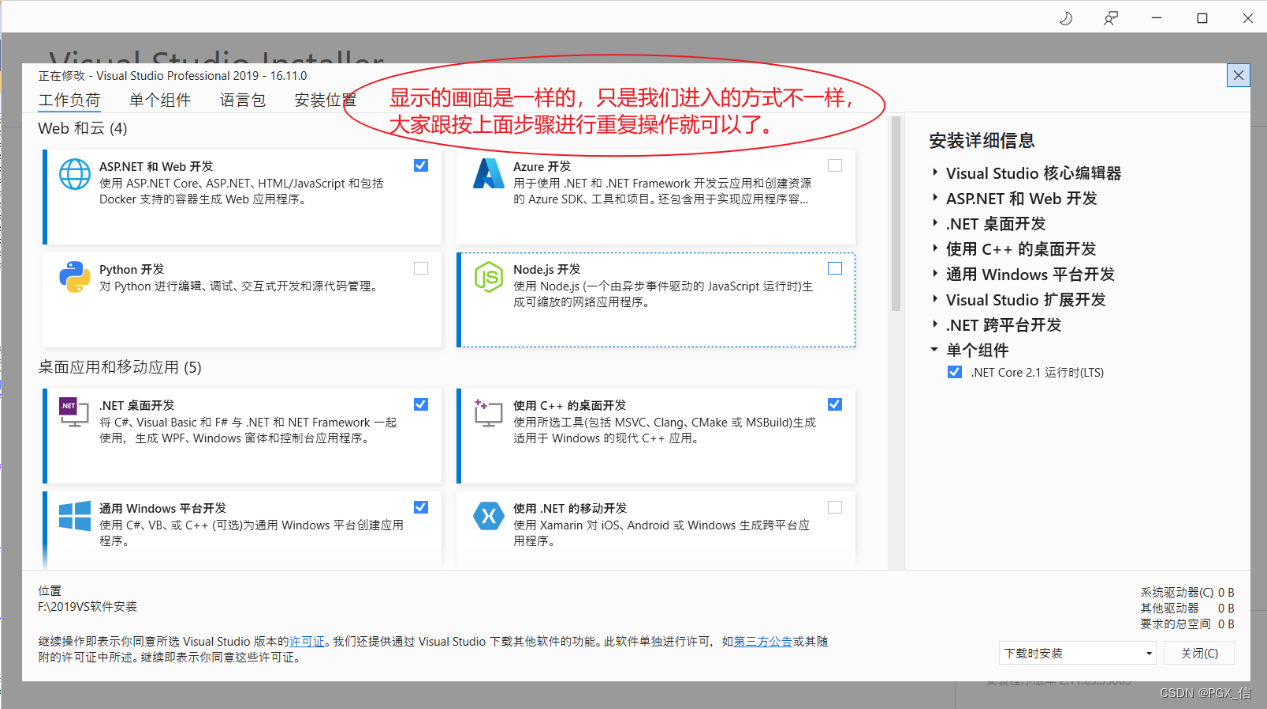Image resolution: width=1267 pixels, height=709 pixels.
Task: Click the ASP.NET globe workload icon
Action: pos(75,174)
